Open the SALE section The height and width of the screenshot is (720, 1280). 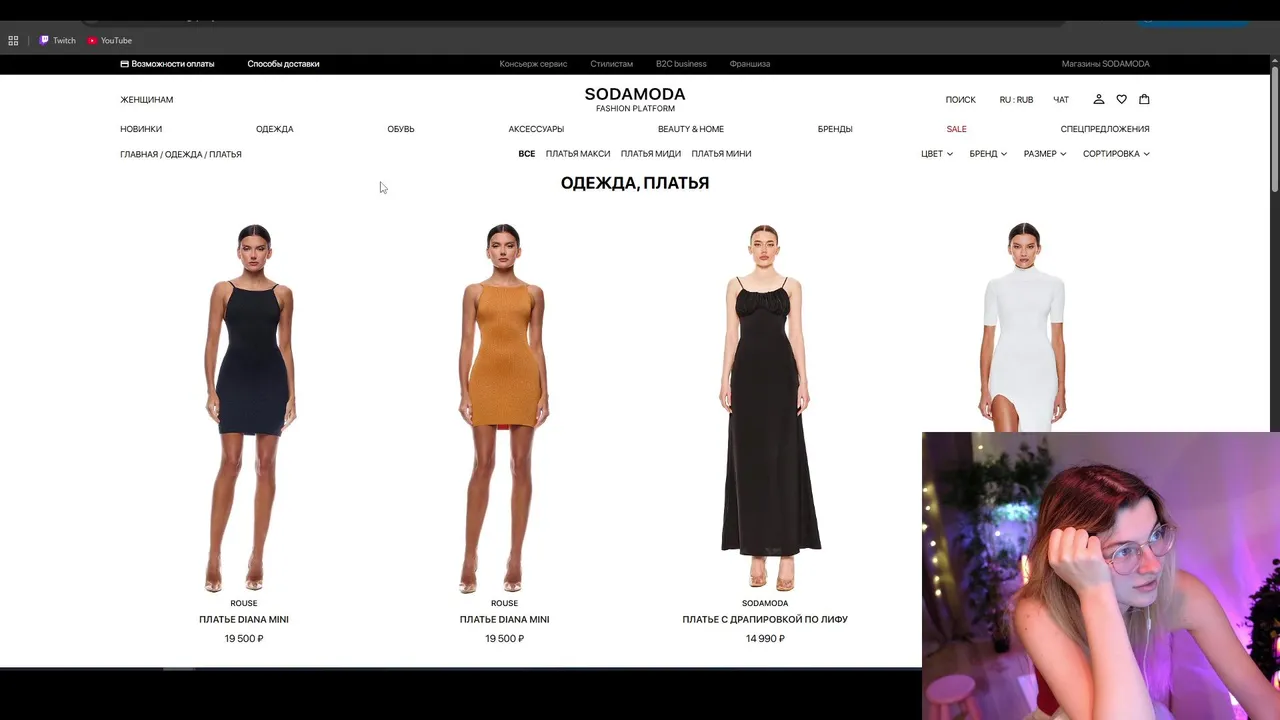pos(957,129)
